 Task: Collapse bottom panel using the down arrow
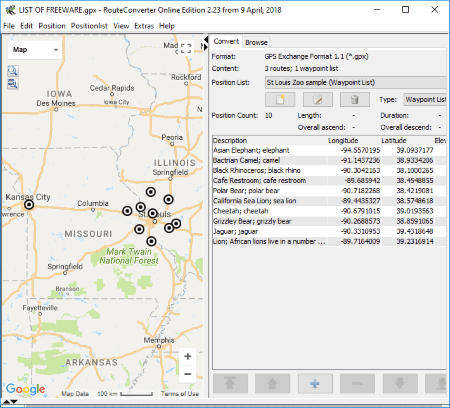14,402
